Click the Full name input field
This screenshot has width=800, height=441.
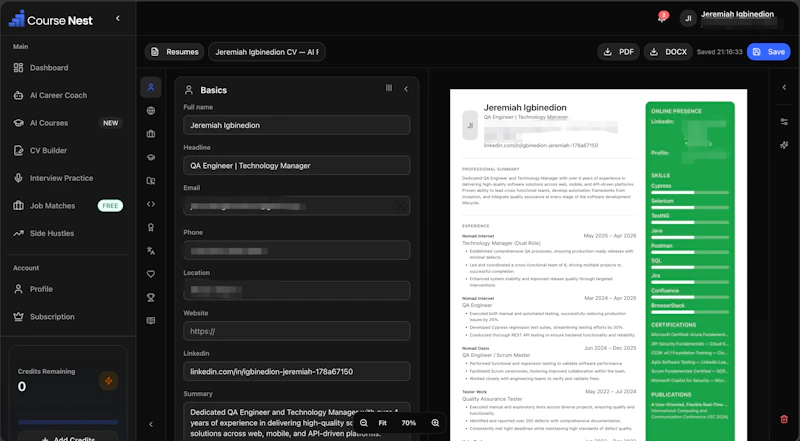(296, 125)
